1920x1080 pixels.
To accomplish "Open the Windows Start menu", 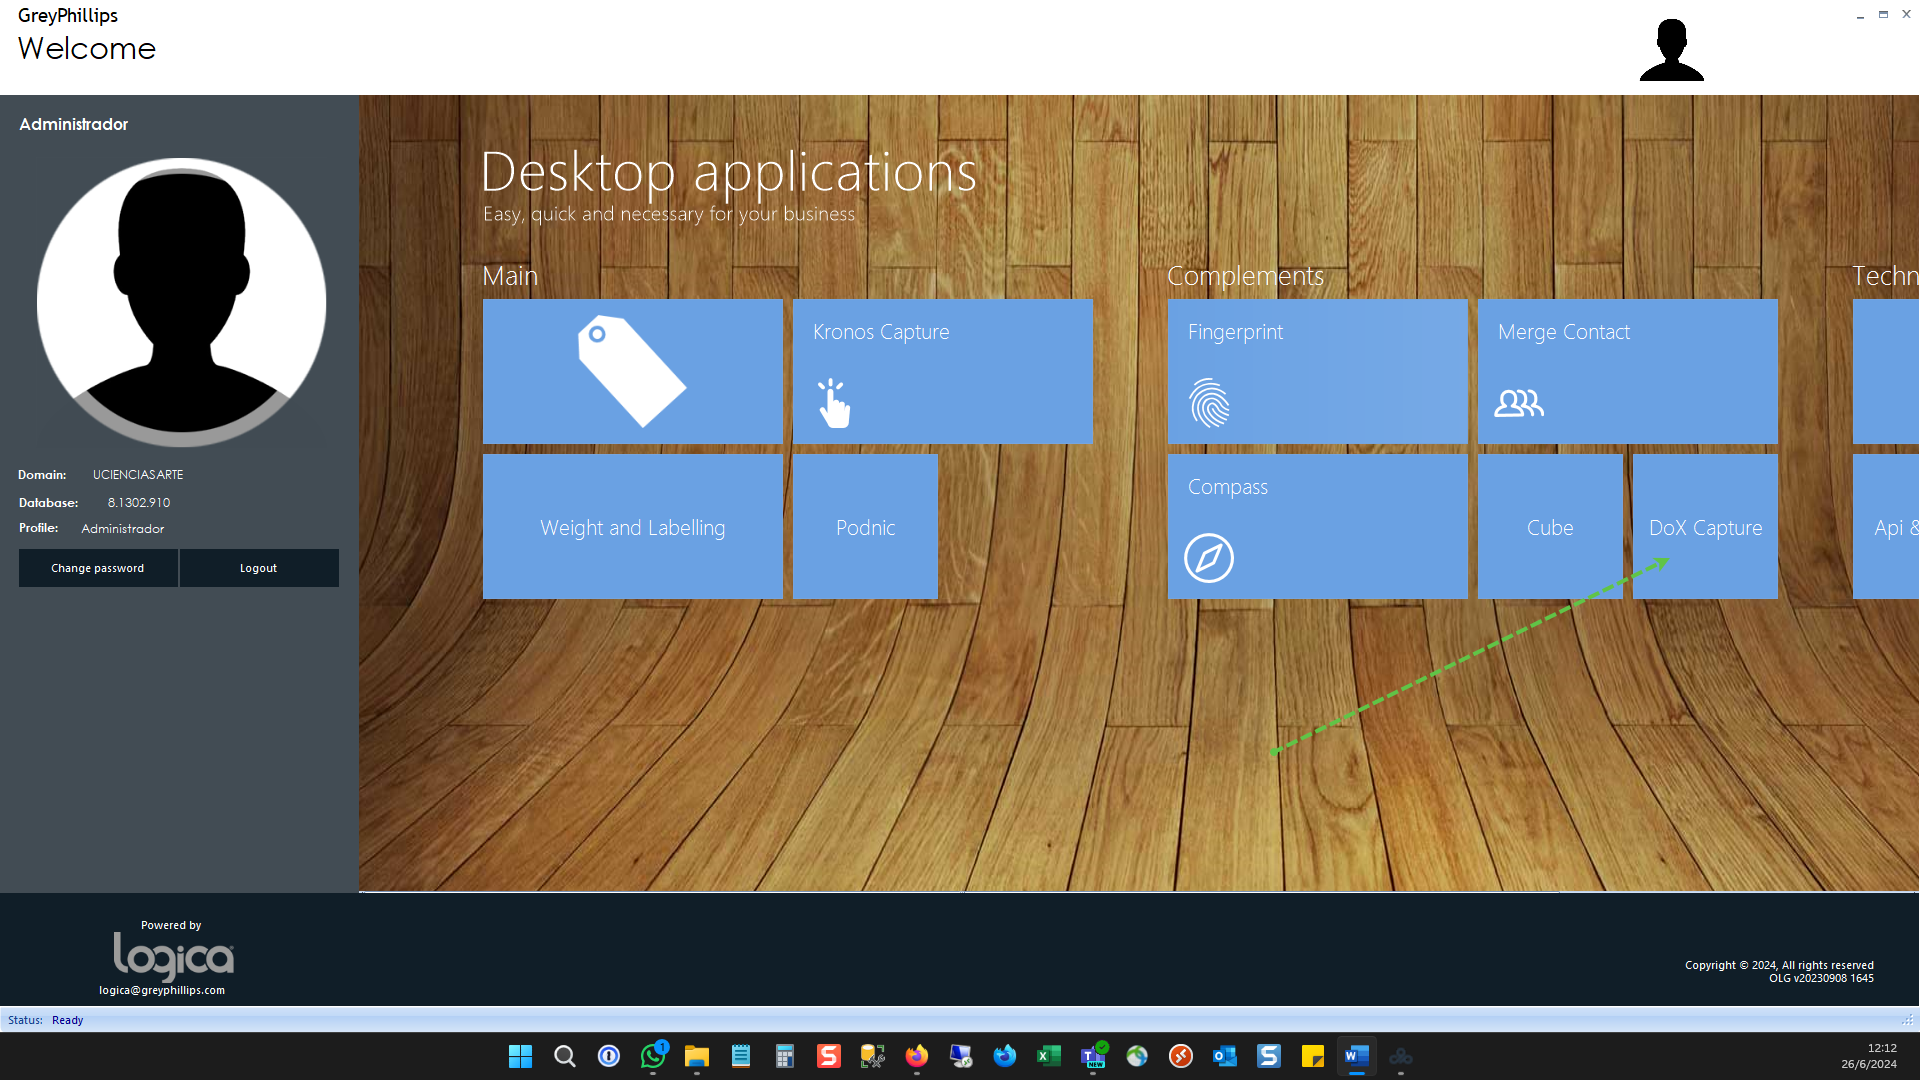I will coord(520,1056).
